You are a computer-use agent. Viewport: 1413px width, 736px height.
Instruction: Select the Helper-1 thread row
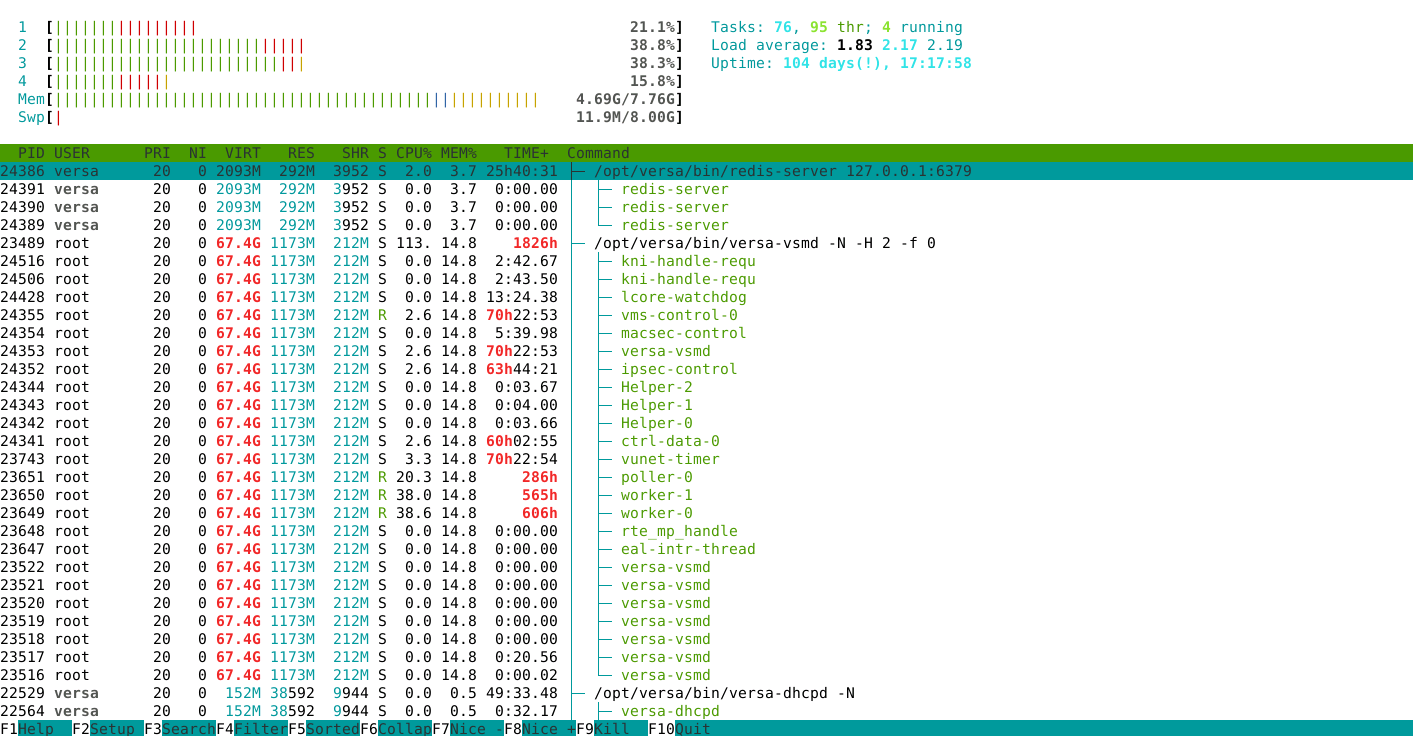coord(706,405)
